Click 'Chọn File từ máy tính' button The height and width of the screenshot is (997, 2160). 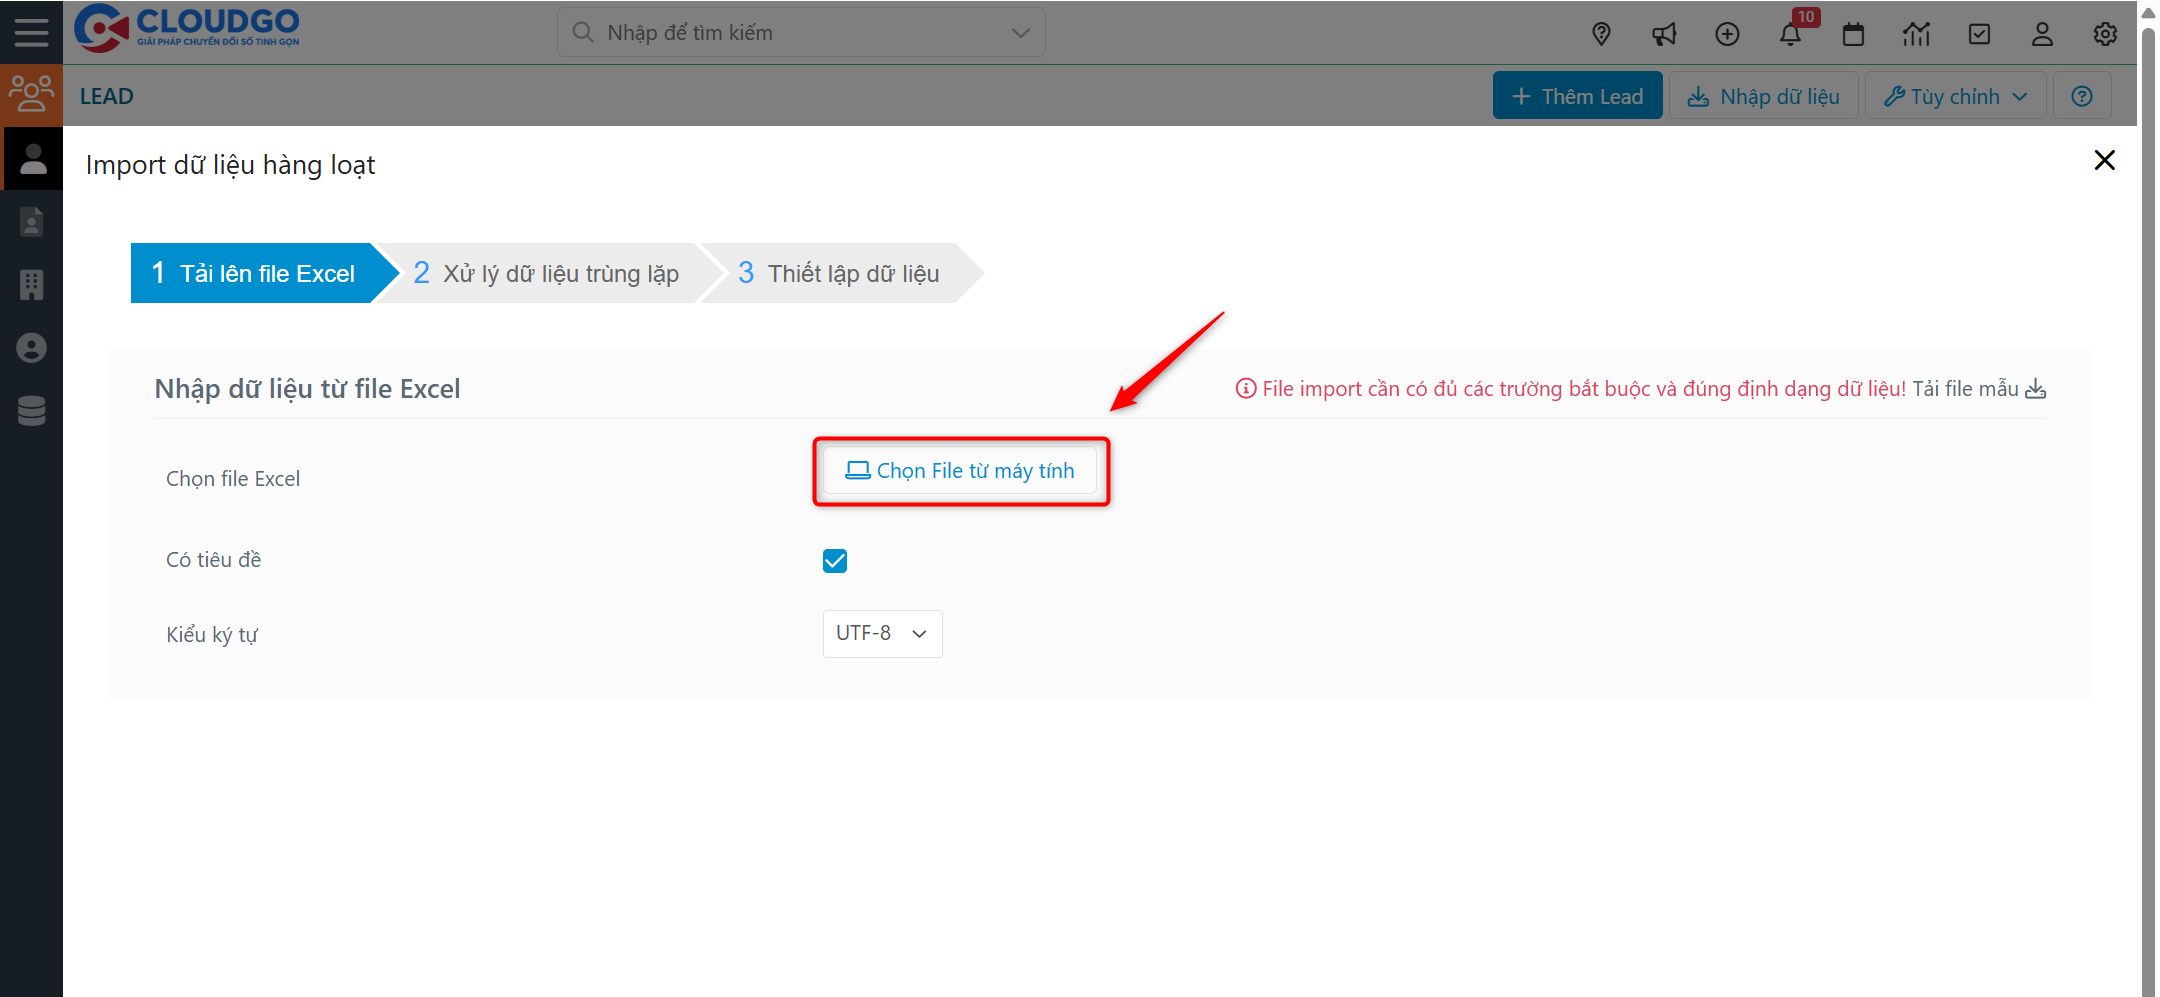click(961, 470)
